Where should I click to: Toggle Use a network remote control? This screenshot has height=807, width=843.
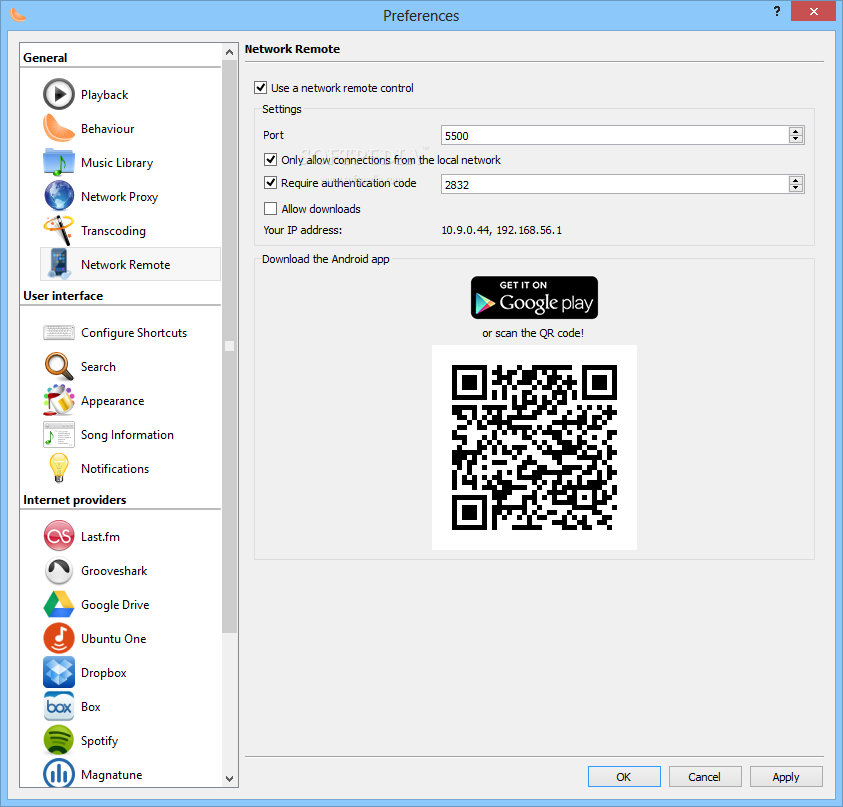[261, 87]
